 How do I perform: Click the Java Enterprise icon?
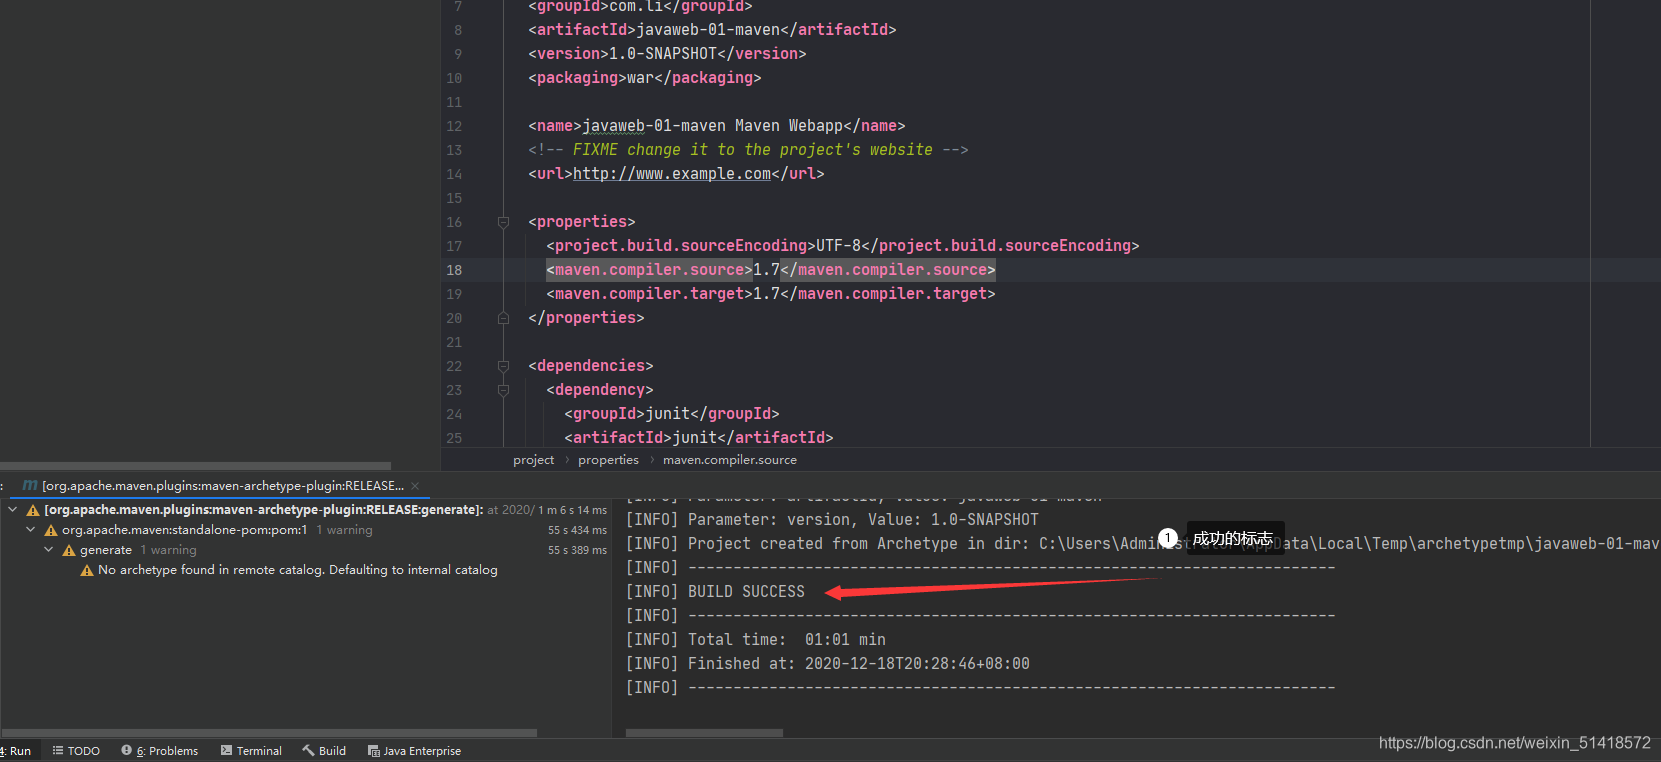click(373, 751)
